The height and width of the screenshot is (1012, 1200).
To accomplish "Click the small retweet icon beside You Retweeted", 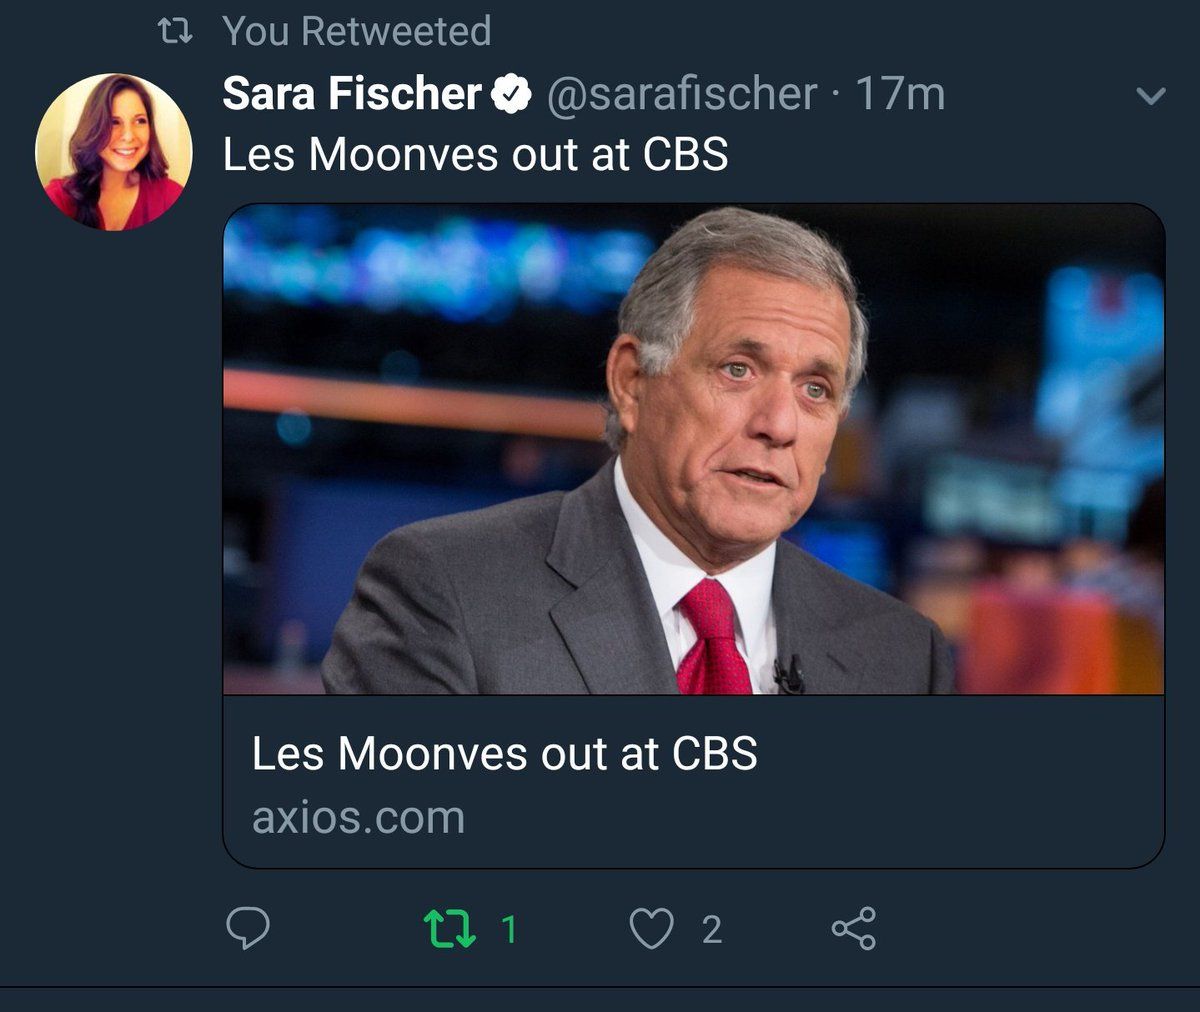I will pos(176,33).
